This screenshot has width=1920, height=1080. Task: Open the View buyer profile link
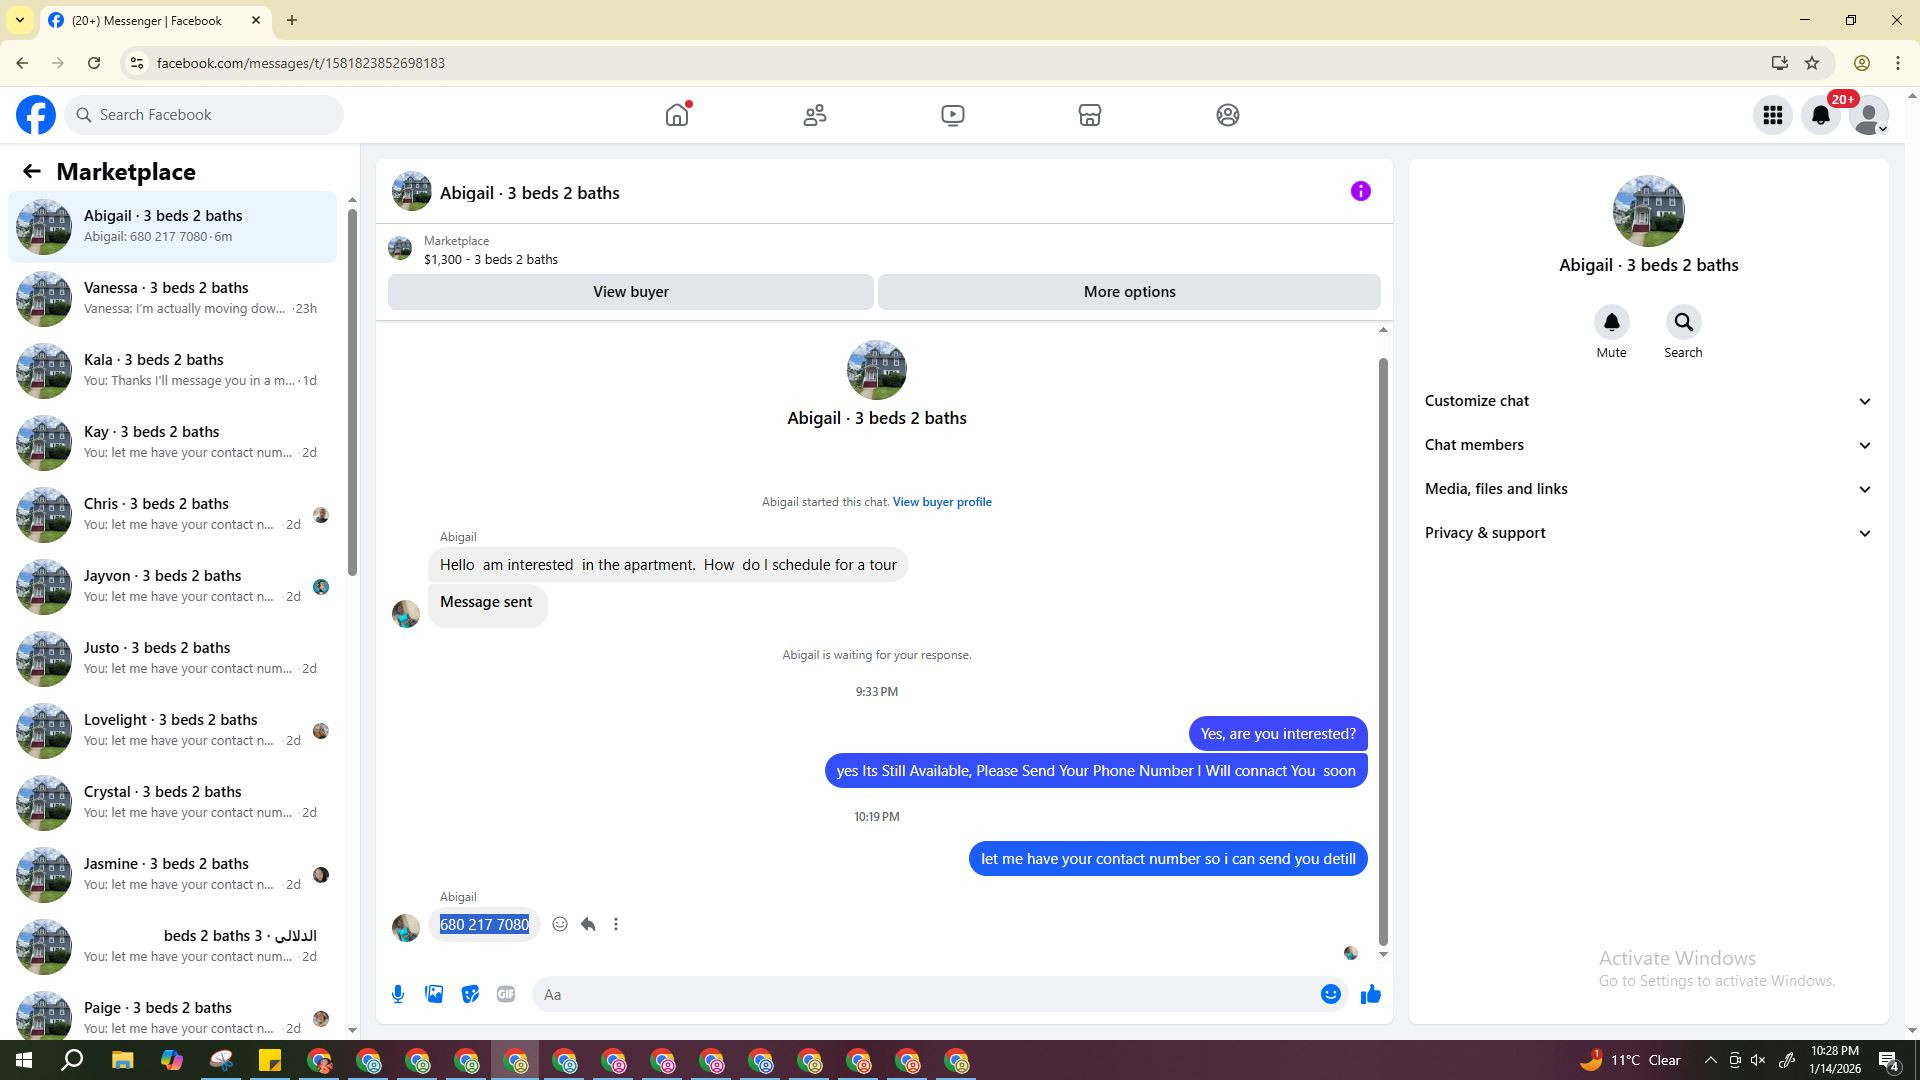coord(941,502)
